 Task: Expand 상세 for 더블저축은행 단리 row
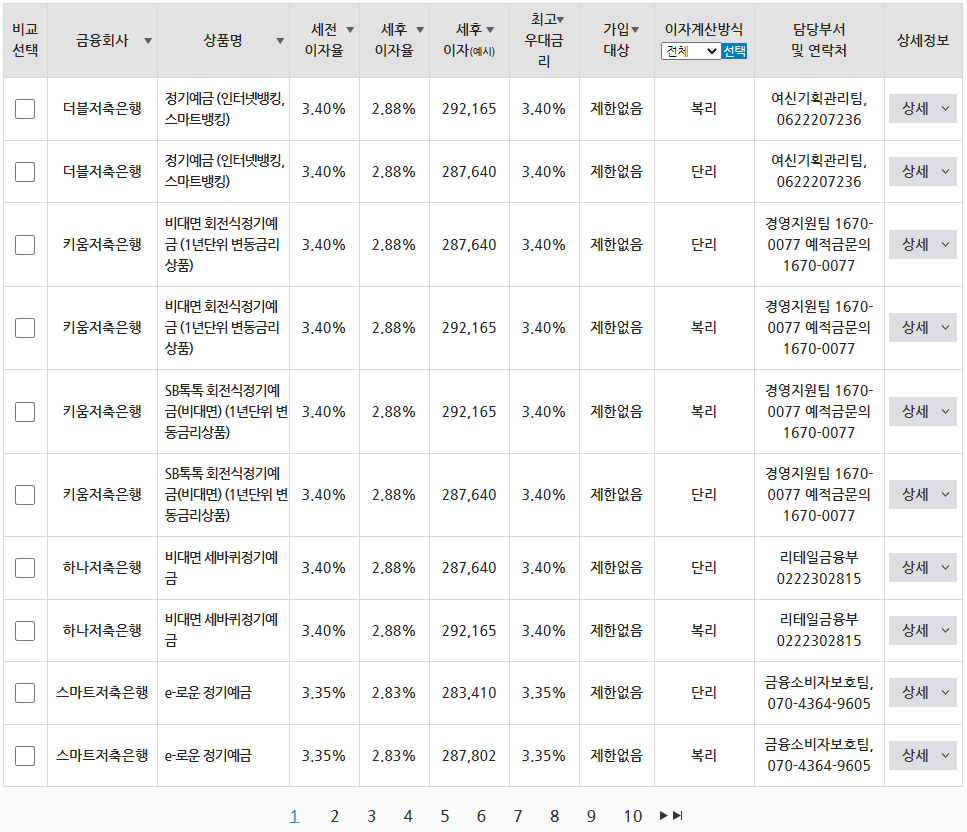[x=923, y=171]
